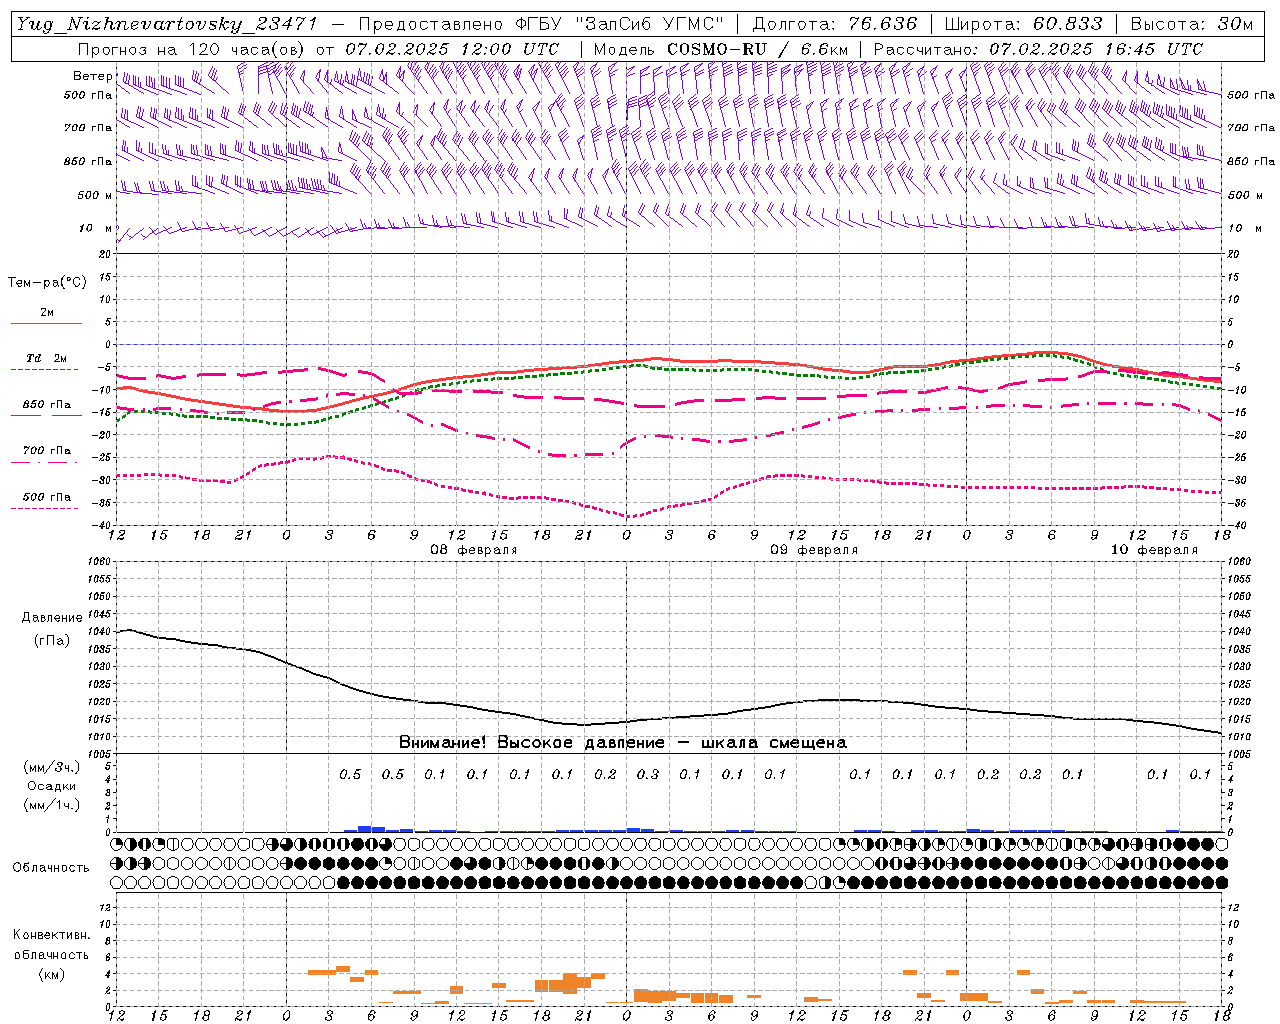The image size is (1280, 1024).
Task: Click the '08 февраля' date label
Action: point(473,550)
